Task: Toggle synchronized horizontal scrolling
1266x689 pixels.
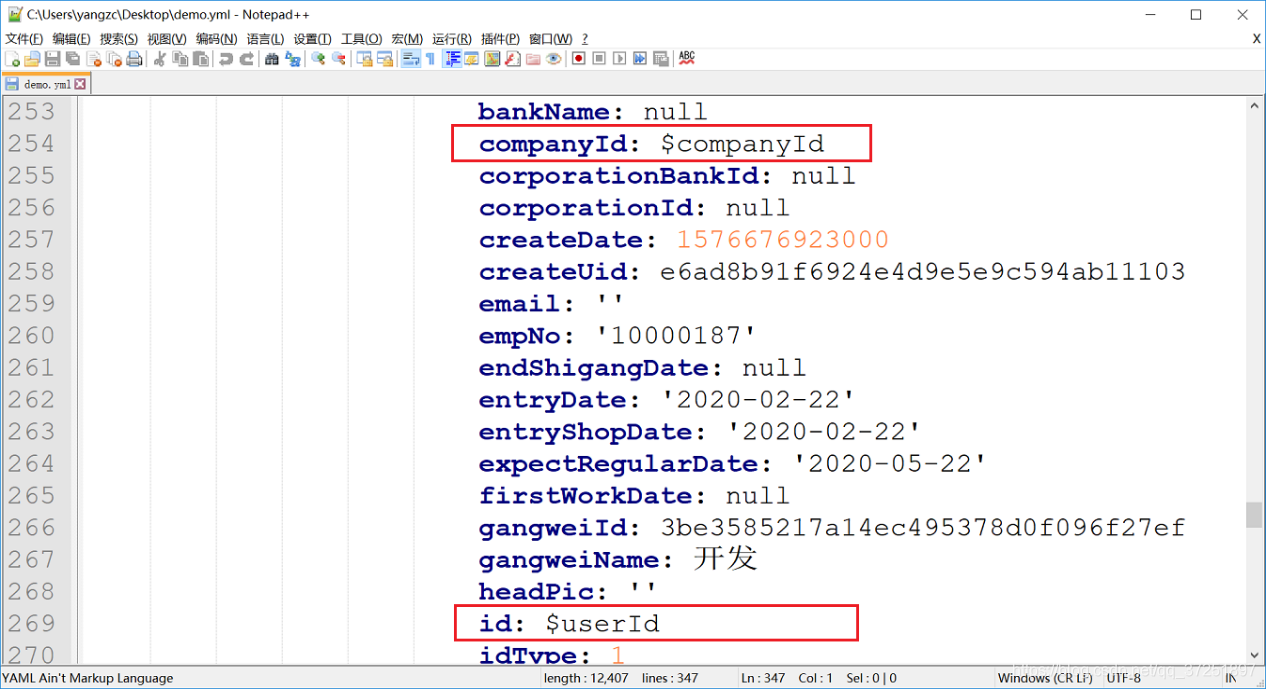Action: 384,59
